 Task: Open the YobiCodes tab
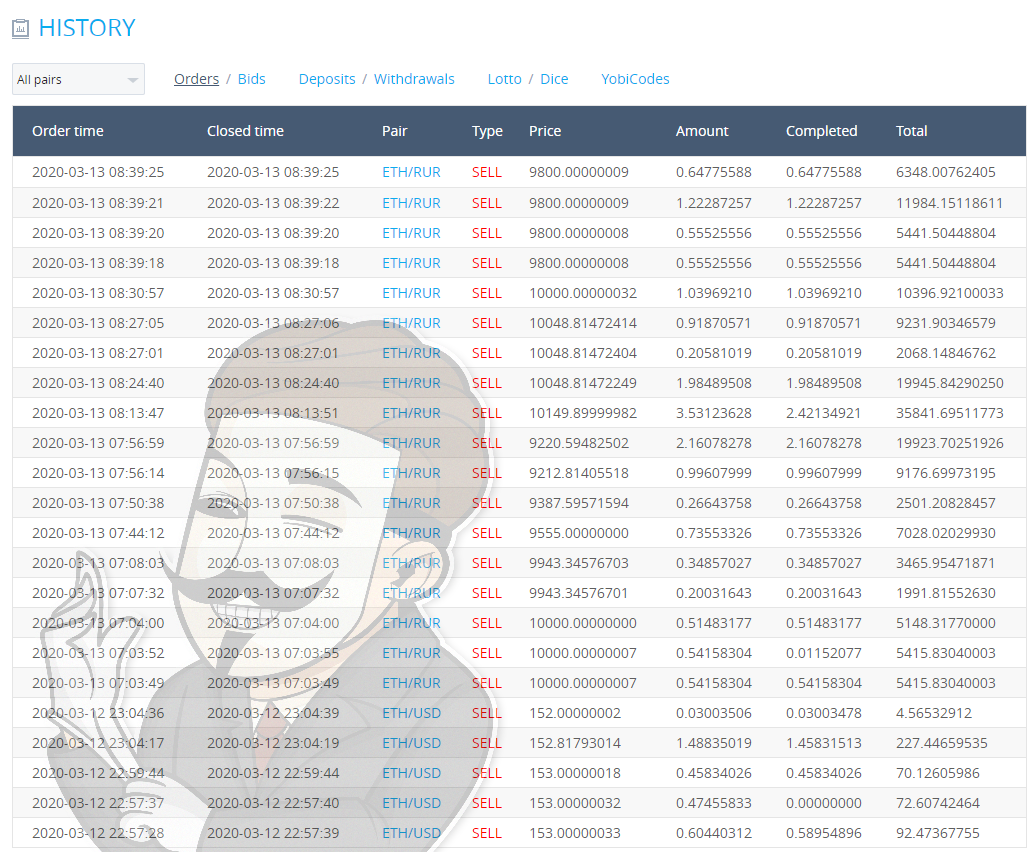(x=635, y=79)
